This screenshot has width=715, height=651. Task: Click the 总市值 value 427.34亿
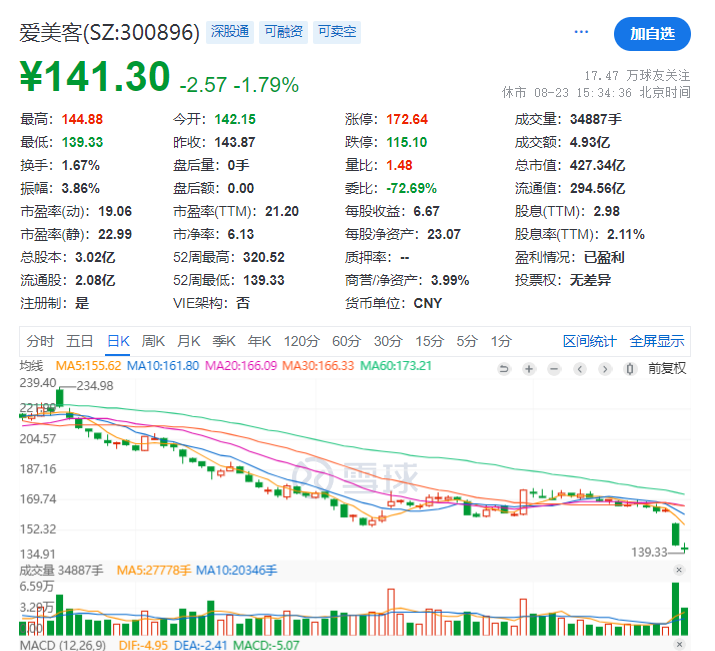tap(597, 165)
